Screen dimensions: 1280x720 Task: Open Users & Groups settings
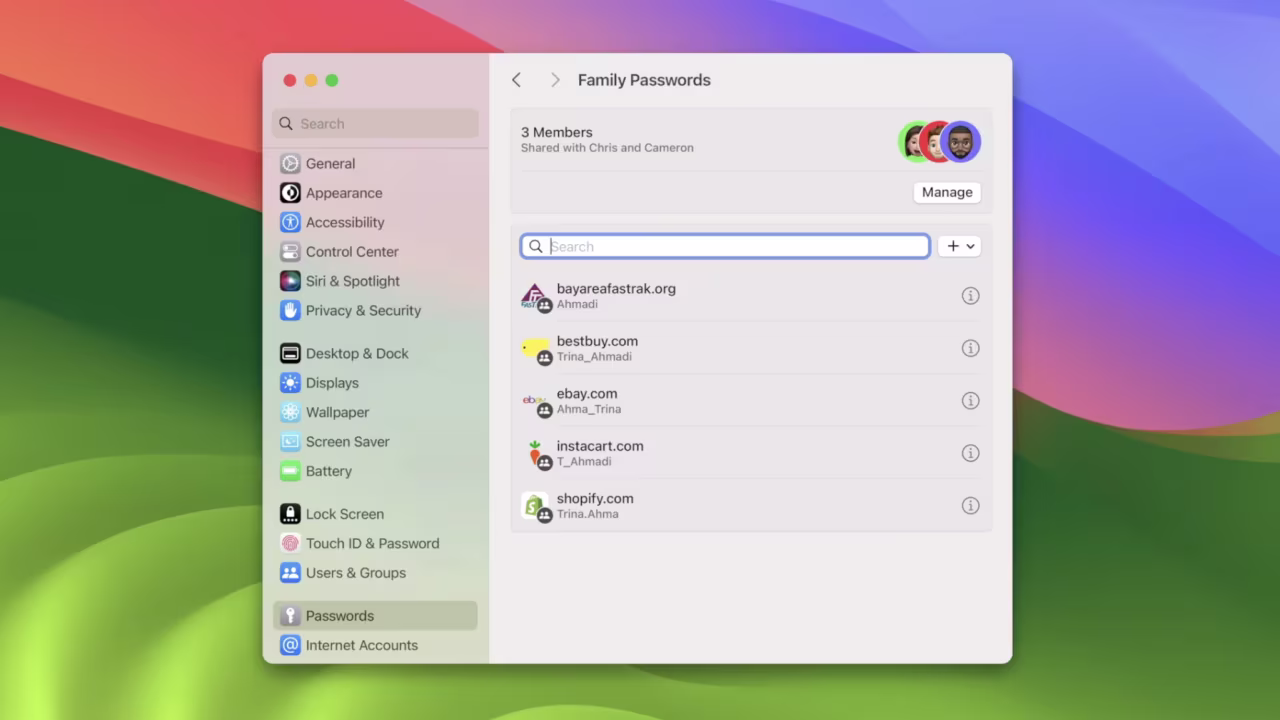355,573
